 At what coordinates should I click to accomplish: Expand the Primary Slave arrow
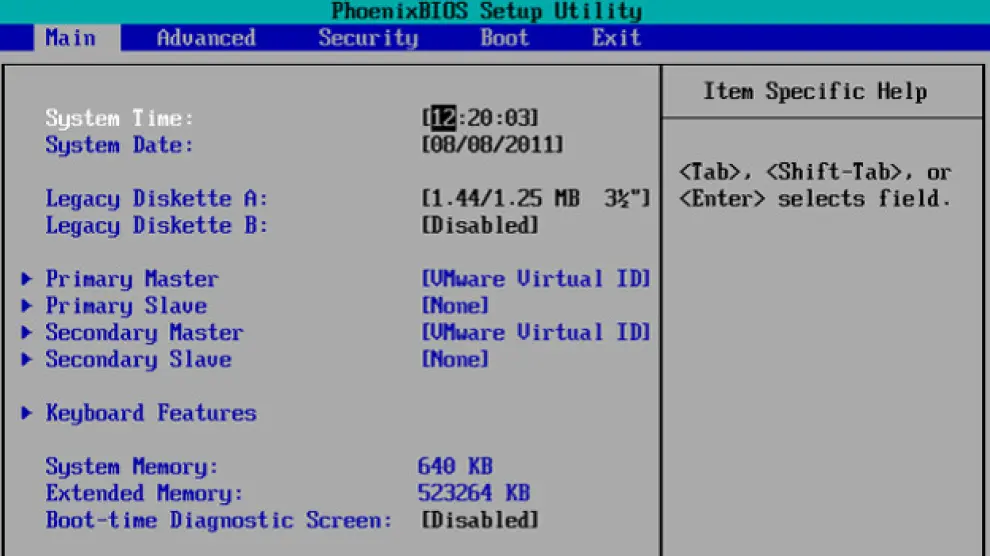[x=27, y=306]
